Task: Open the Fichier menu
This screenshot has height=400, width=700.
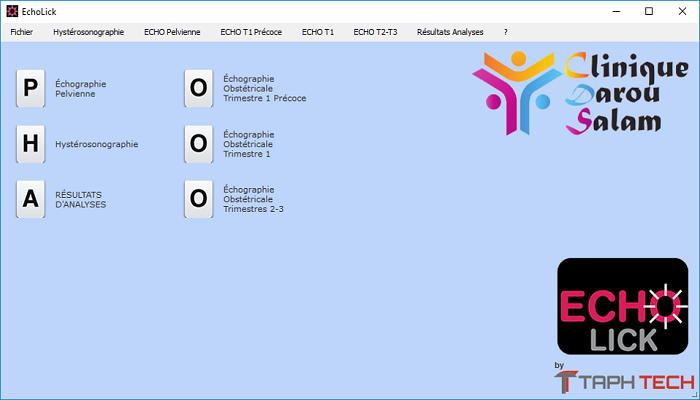Action: coord(24,32)
